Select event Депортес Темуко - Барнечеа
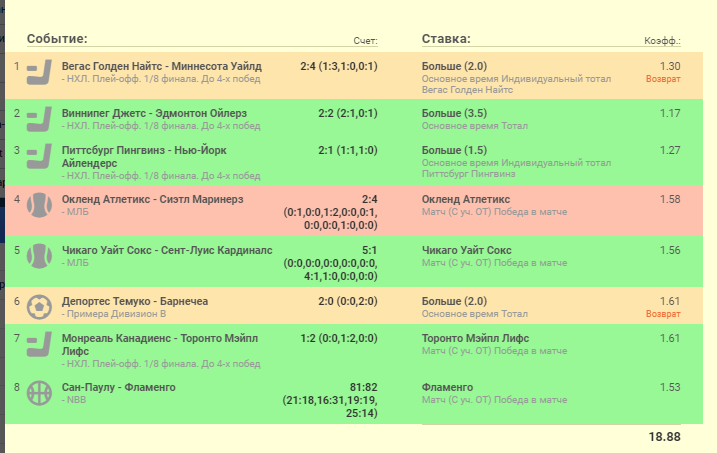The height and width of the screenshot is (453, 717). pos(135,301)
